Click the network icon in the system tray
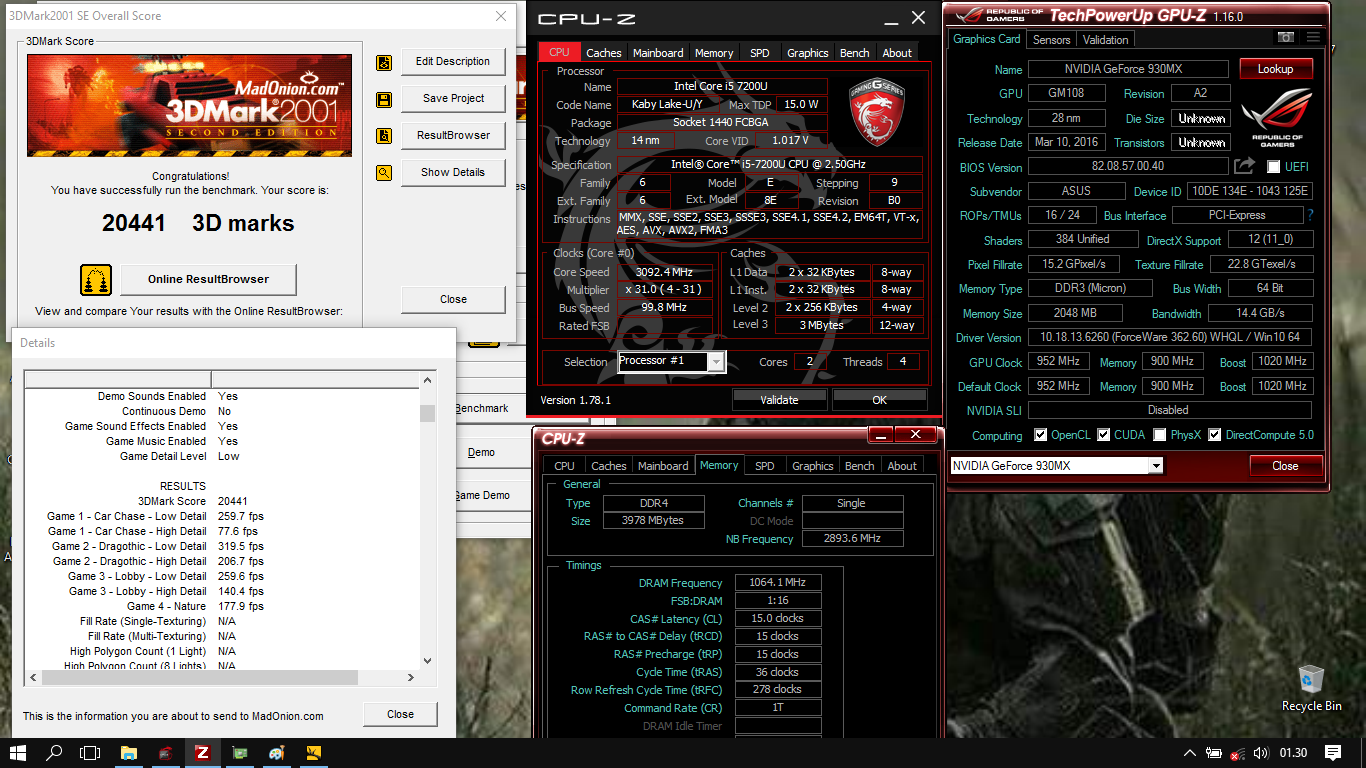The image size is (1366, 768). click(x=1237, y=752)
